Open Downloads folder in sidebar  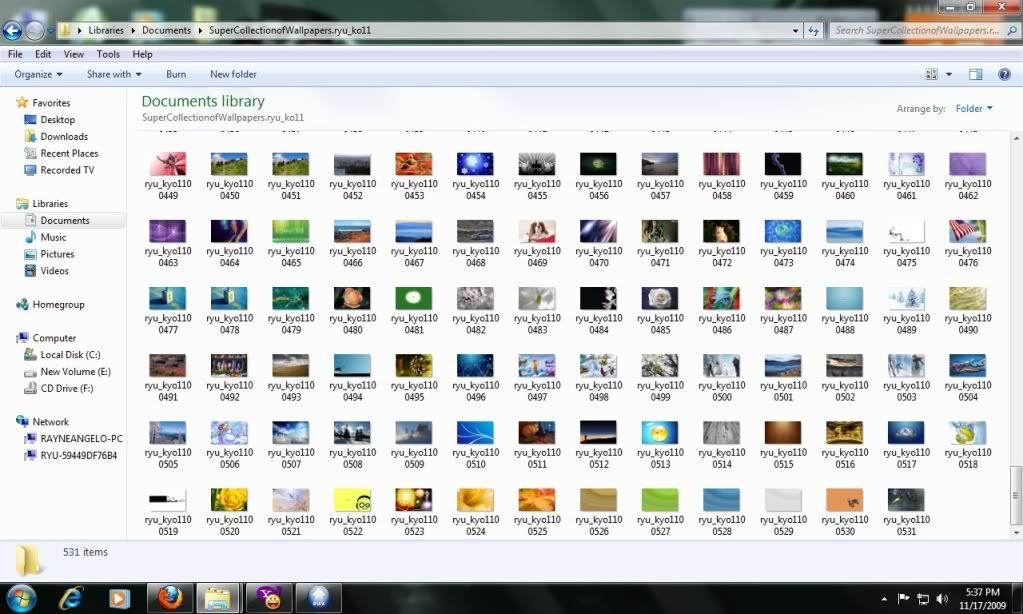click(x=64, y=137)
